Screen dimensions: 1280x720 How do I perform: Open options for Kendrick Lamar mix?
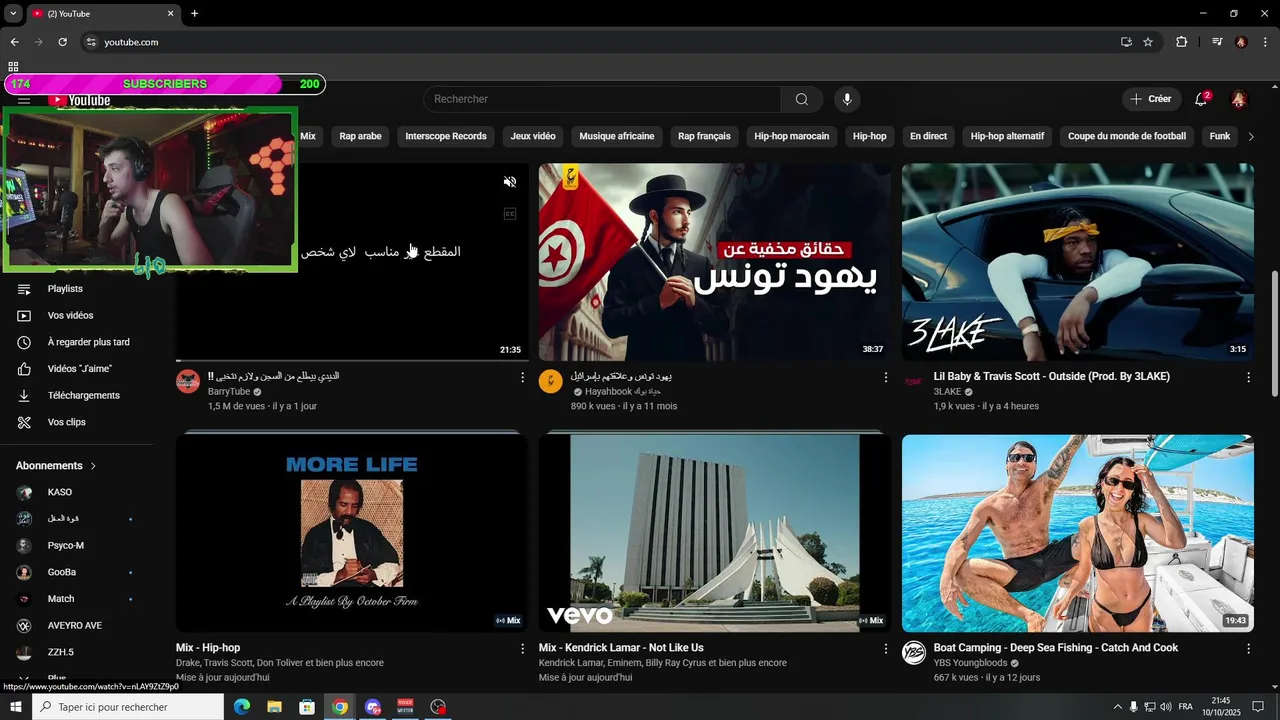coord(885,649)
